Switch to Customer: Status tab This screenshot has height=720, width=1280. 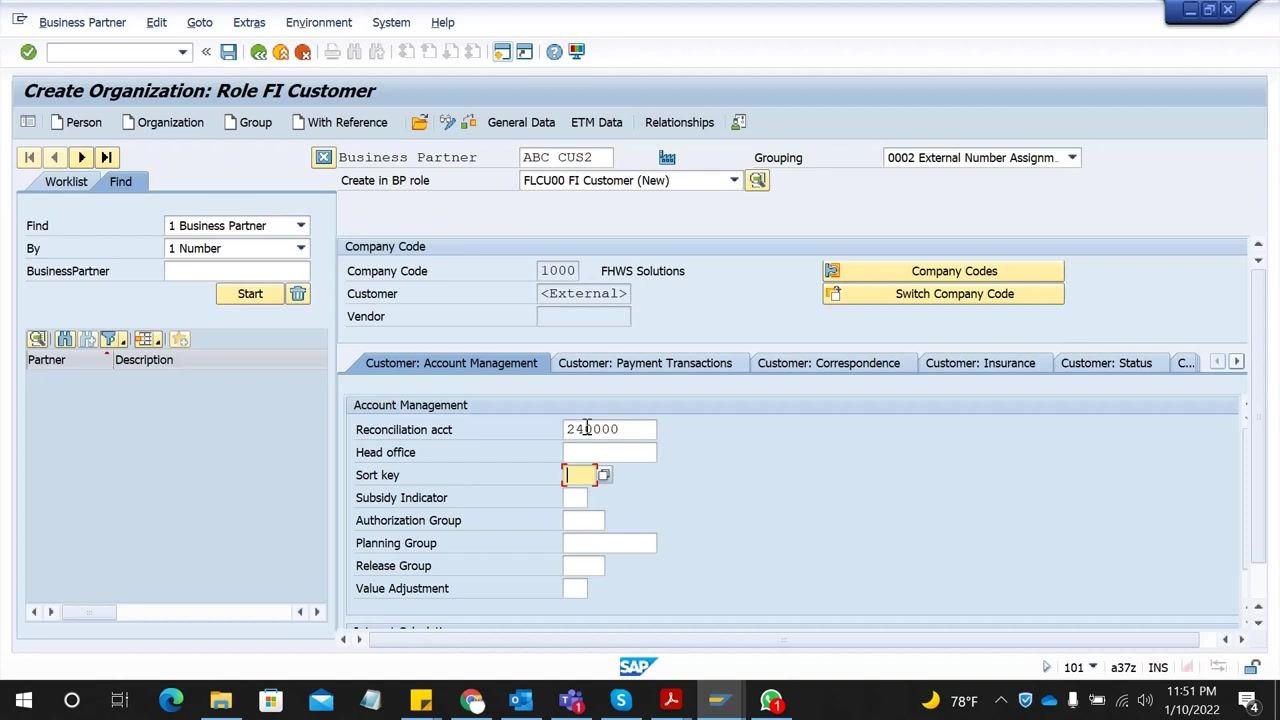tap(1106, 363)
